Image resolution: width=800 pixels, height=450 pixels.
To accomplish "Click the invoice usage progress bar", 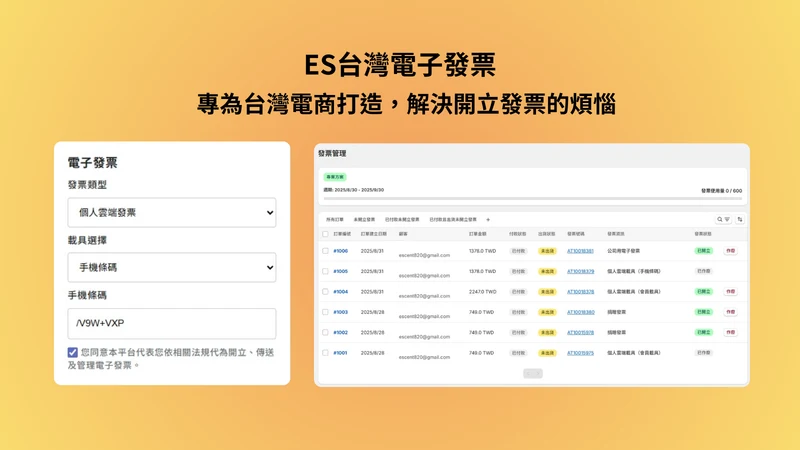I will point(533,198).
